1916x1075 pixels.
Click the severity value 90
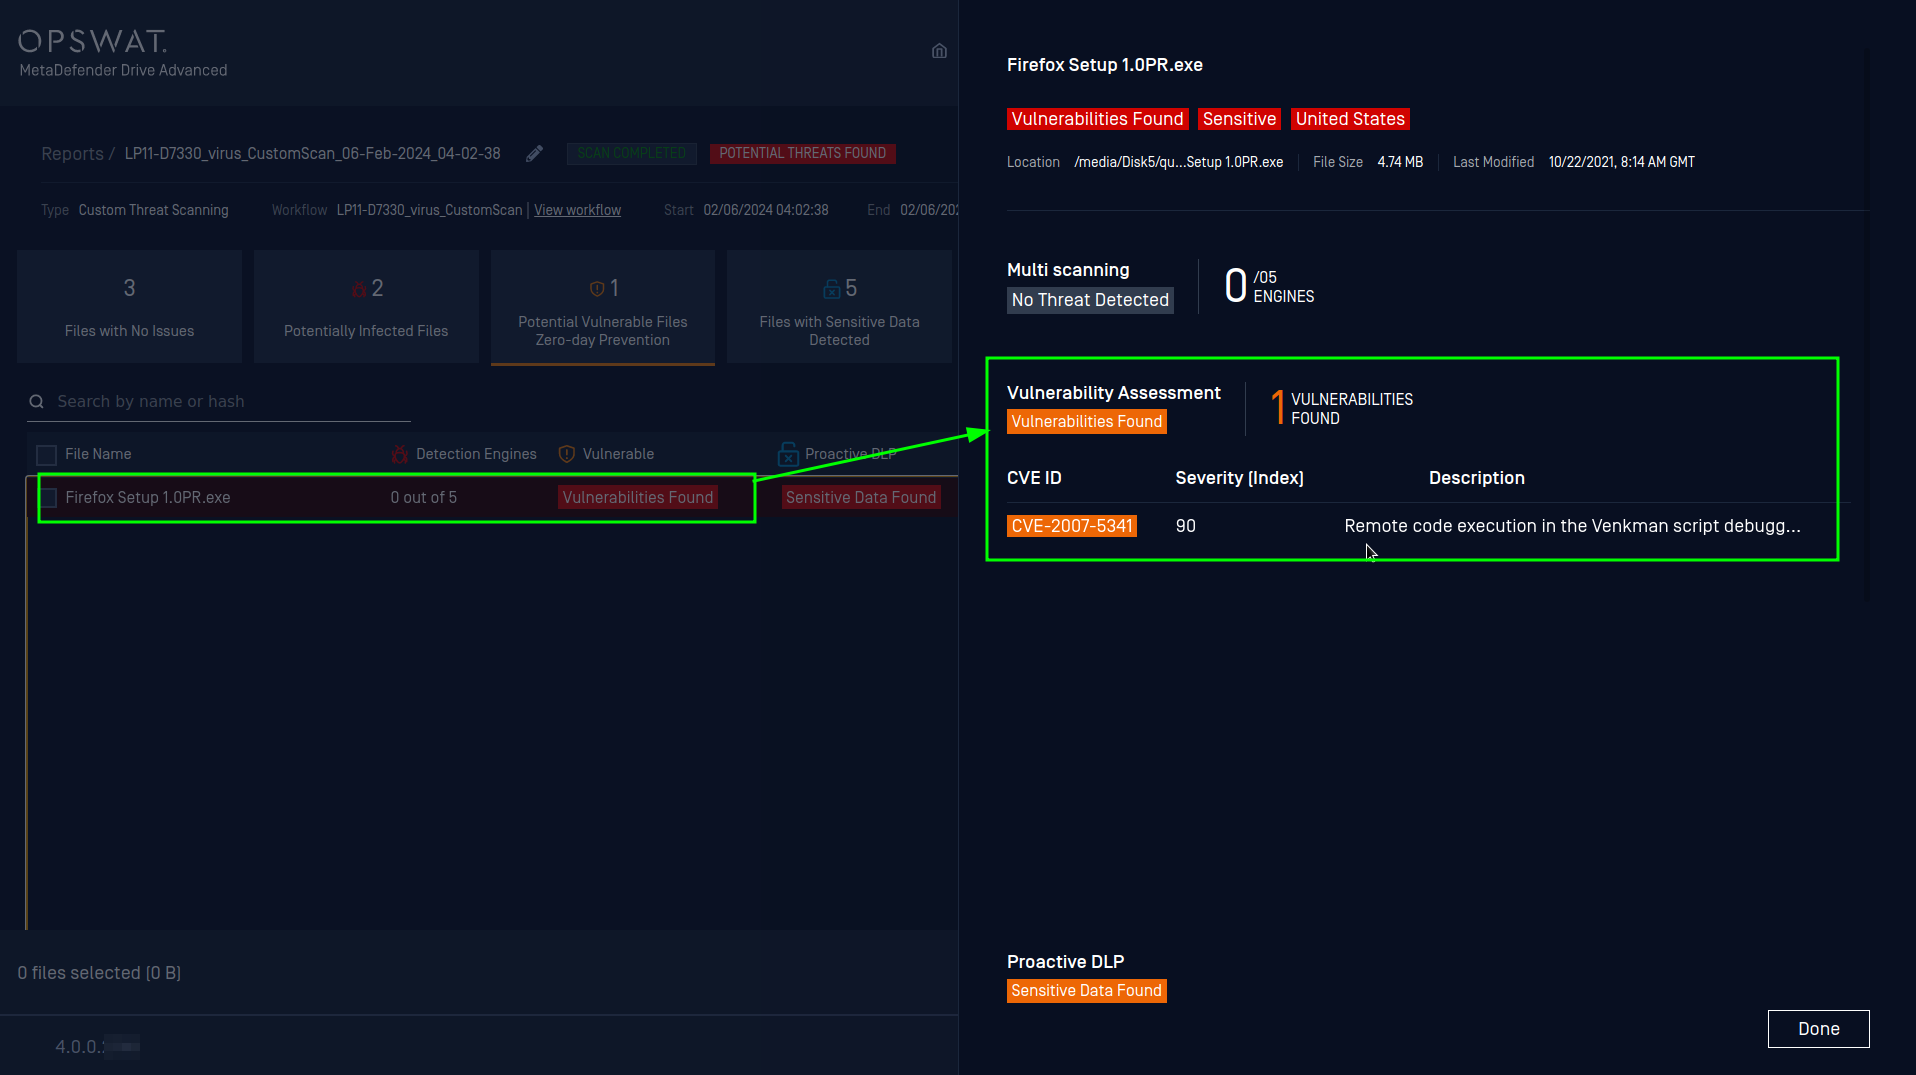[1186, 526]
